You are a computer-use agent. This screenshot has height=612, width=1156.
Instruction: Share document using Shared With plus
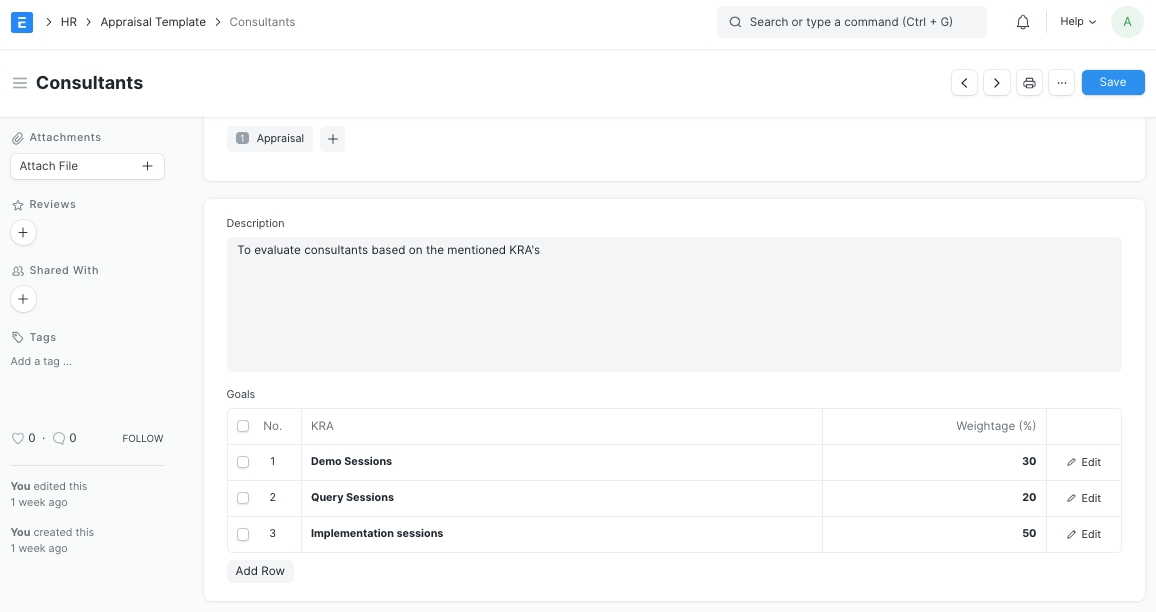pyautogui.click(x=23, y=299)
